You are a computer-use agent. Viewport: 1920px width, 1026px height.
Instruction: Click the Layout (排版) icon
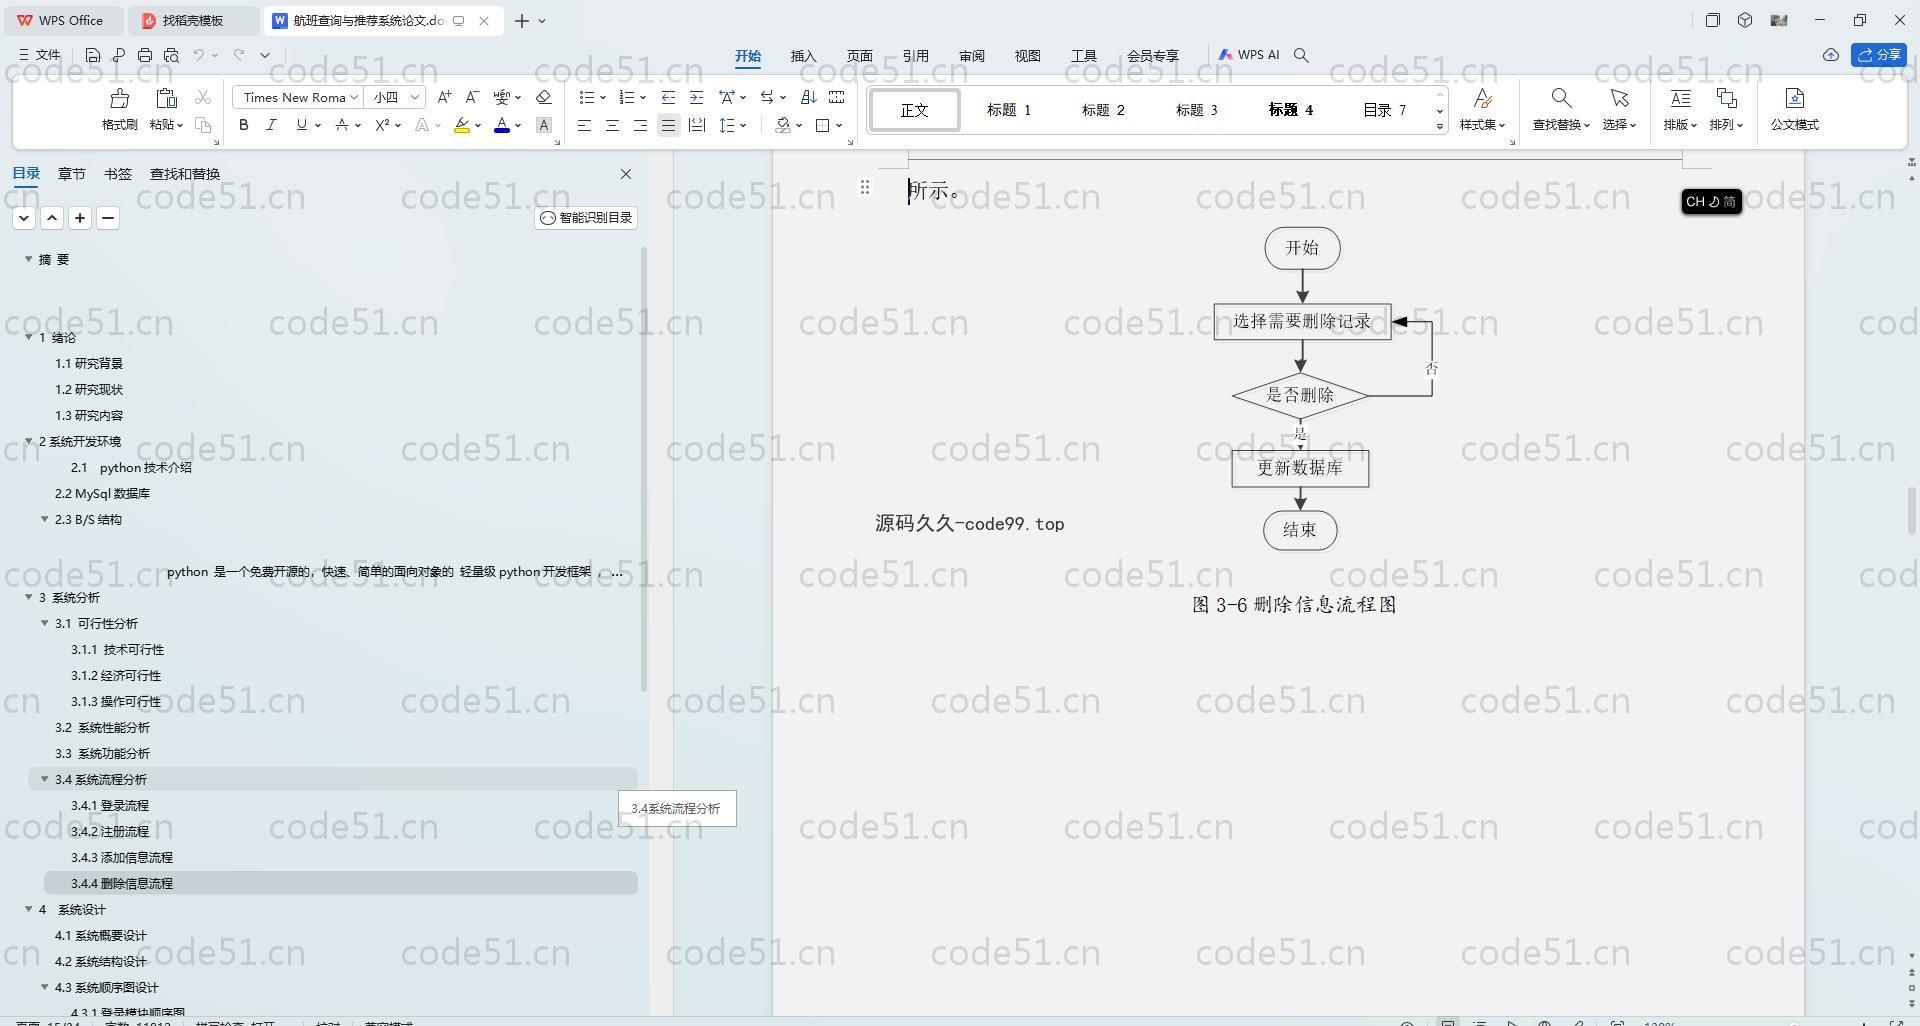pos(1680,98)
